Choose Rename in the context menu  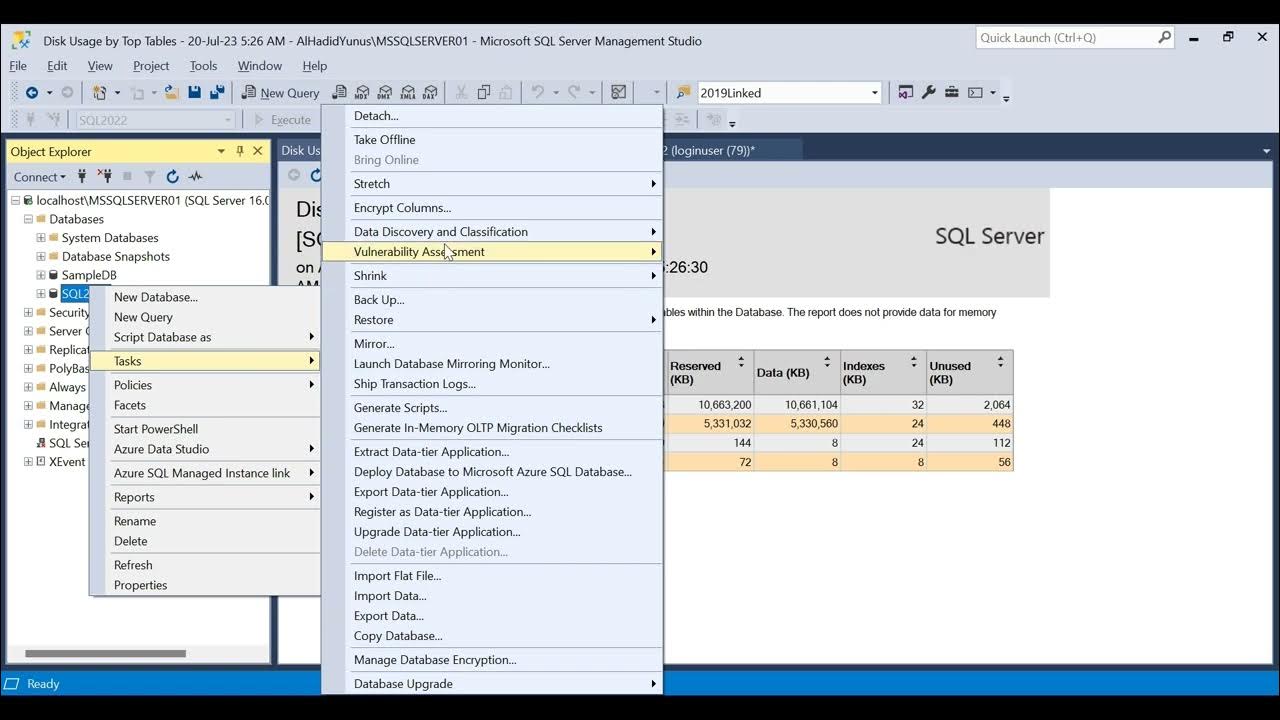pyautogui.click(x=205, y=521)
